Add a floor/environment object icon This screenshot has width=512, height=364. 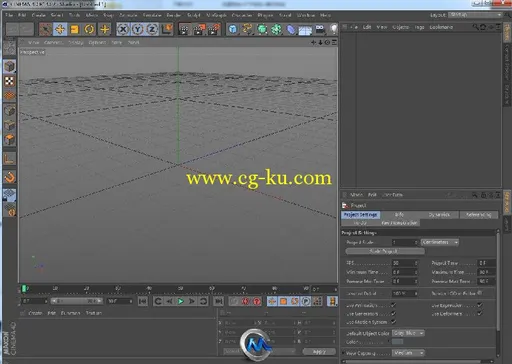305,30
